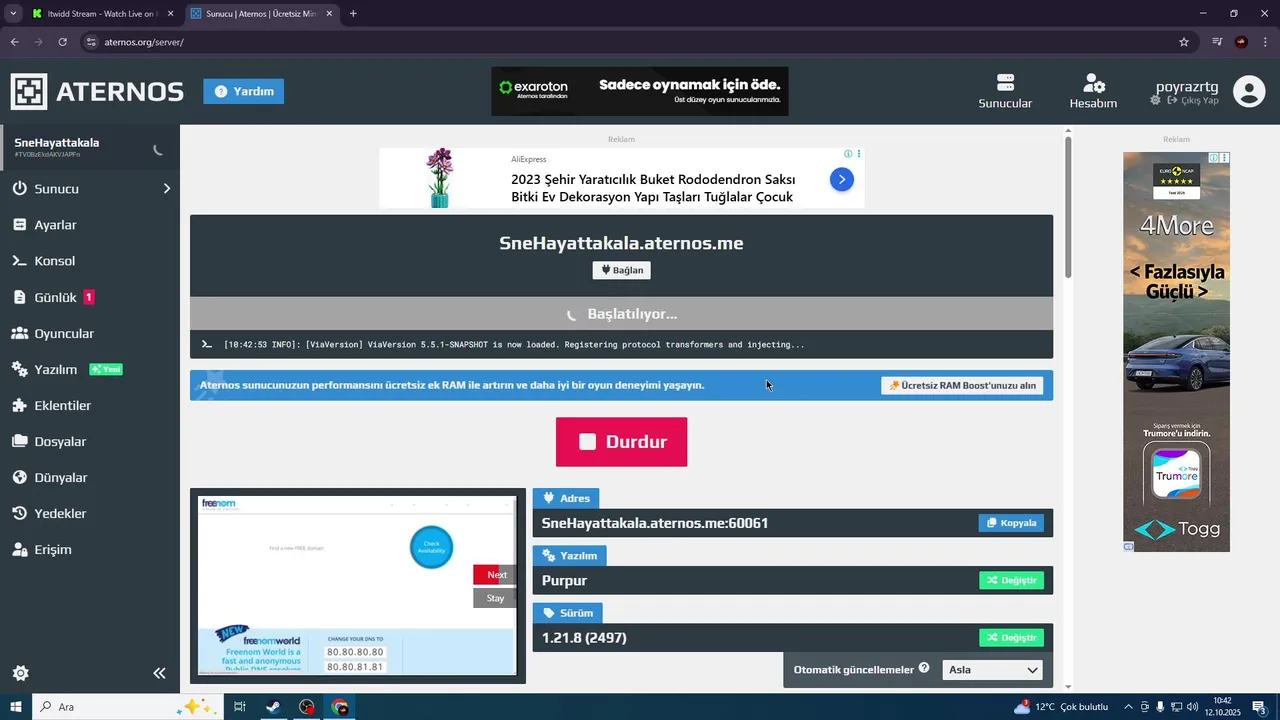
Task: Open Yardım help button
Action: [243, 91]
